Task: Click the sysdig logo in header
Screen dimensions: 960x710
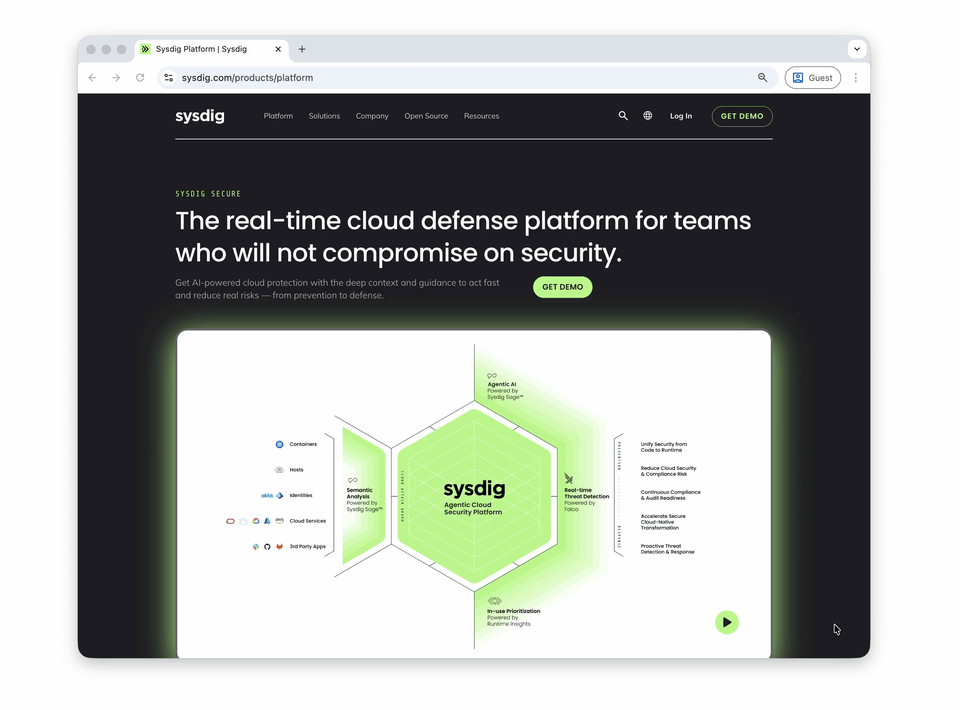Action: 200,116
